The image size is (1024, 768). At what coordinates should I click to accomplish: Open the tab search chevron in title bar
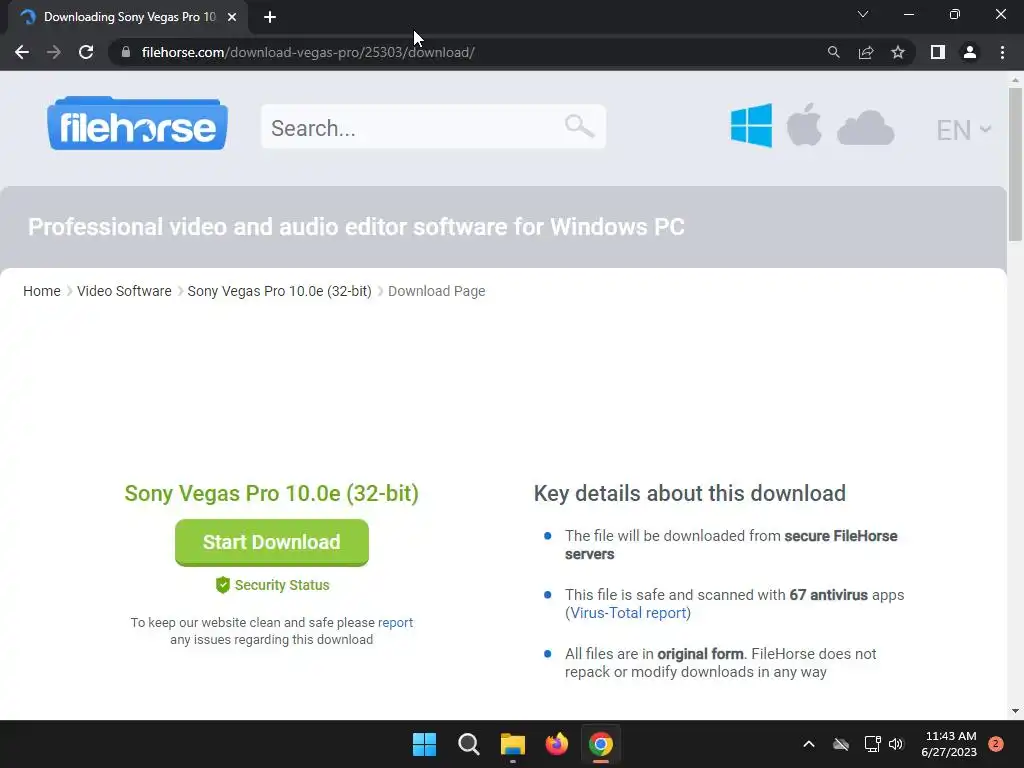[863, 14]
